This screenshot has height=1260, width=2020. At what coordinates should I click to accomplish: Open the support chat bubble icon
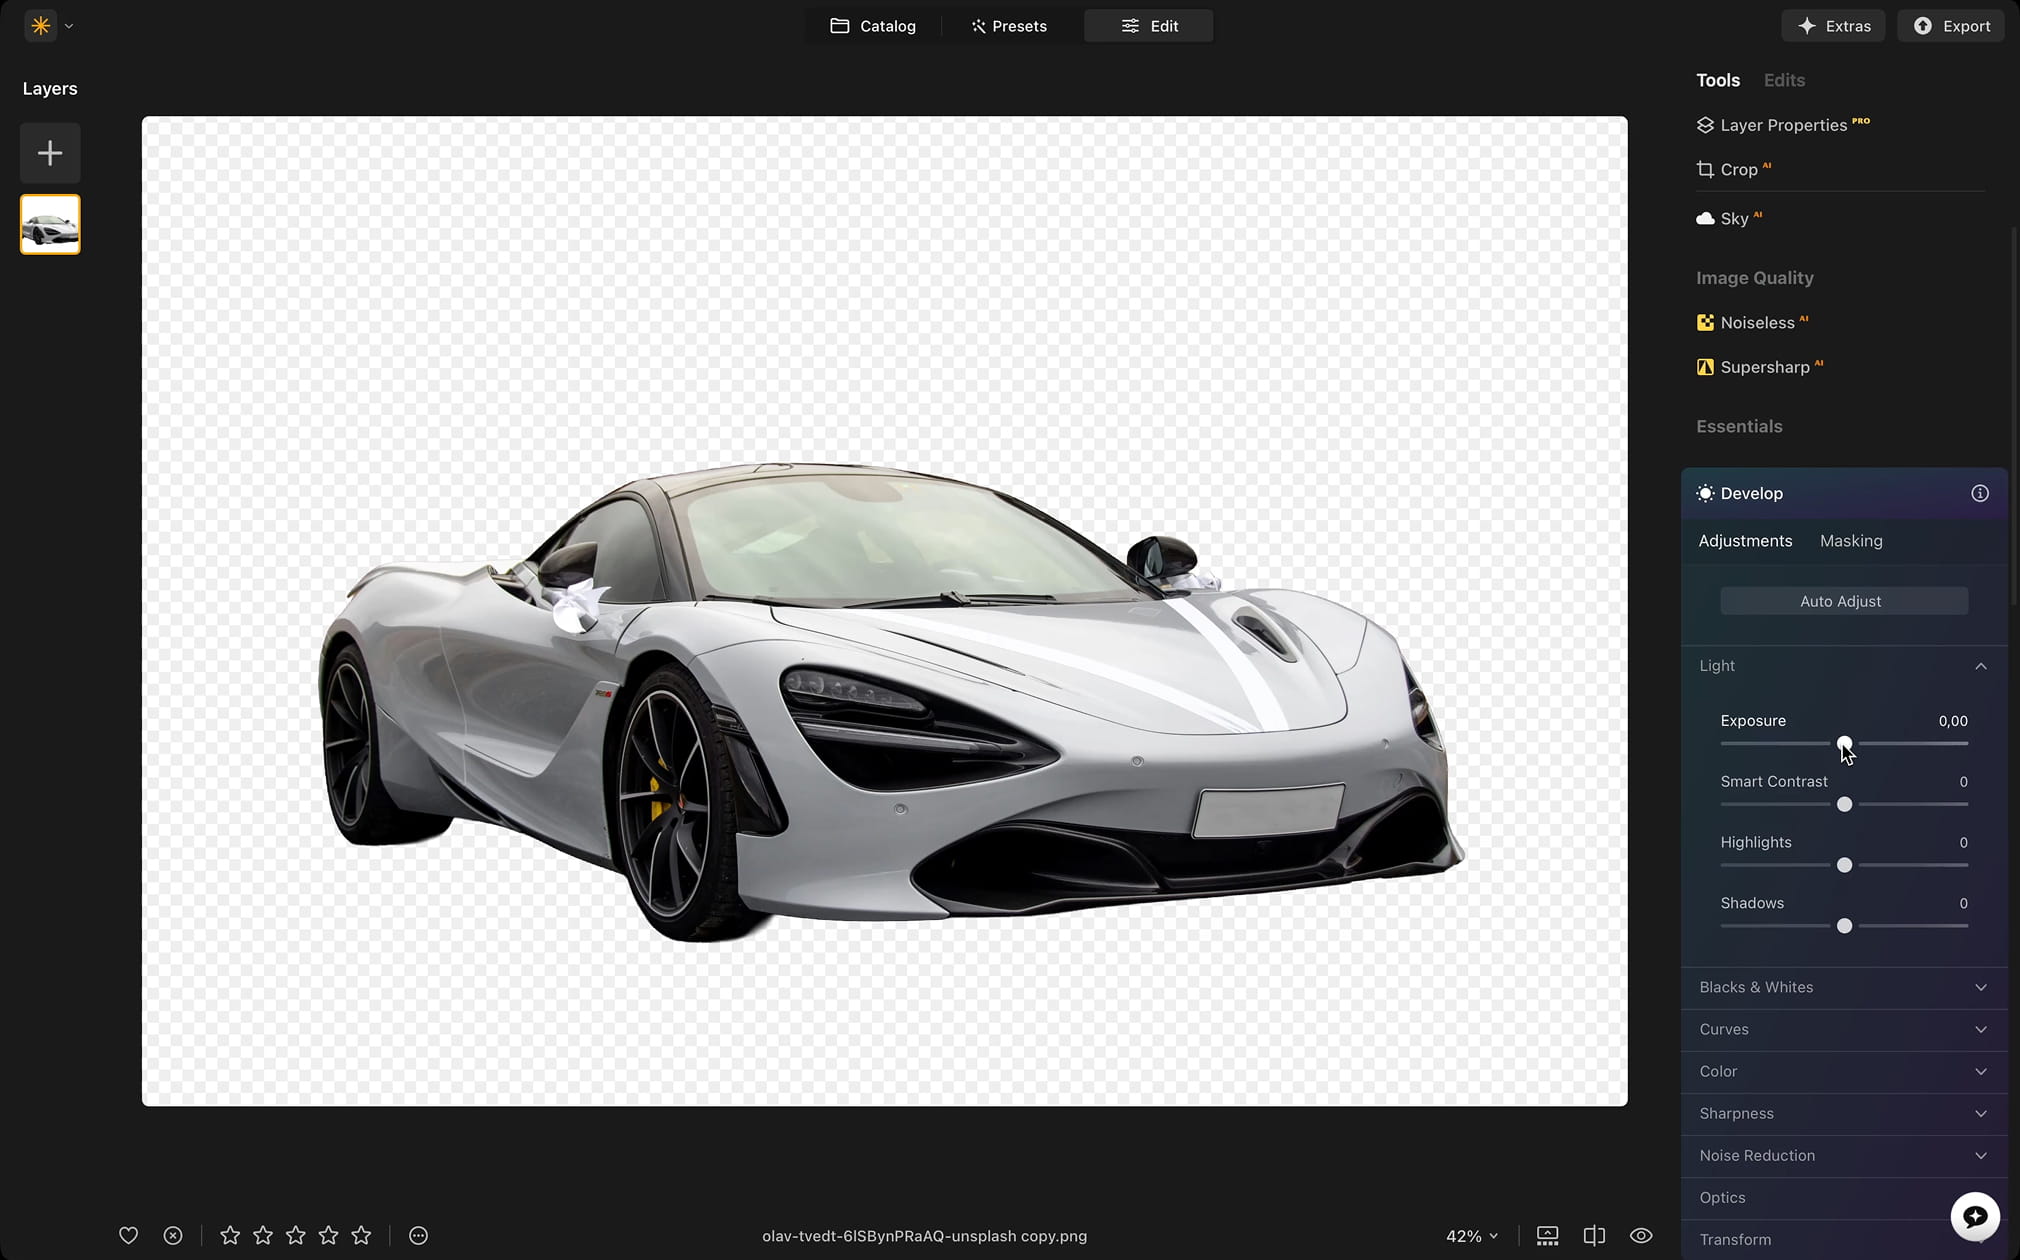1974,1216
